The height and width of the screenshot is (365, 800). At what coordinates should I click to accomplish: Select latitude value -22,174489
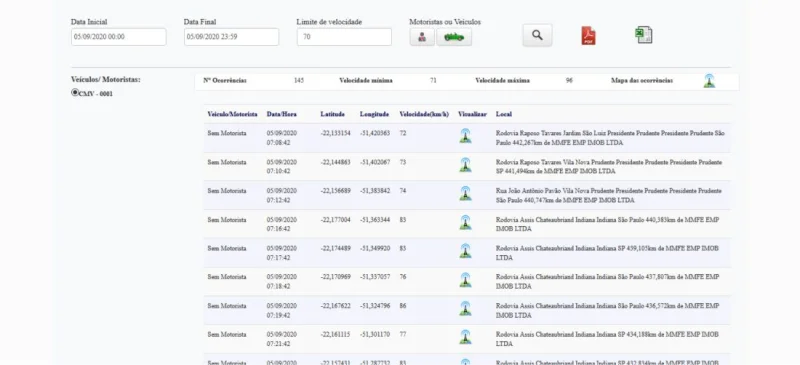tap(335, 249)
